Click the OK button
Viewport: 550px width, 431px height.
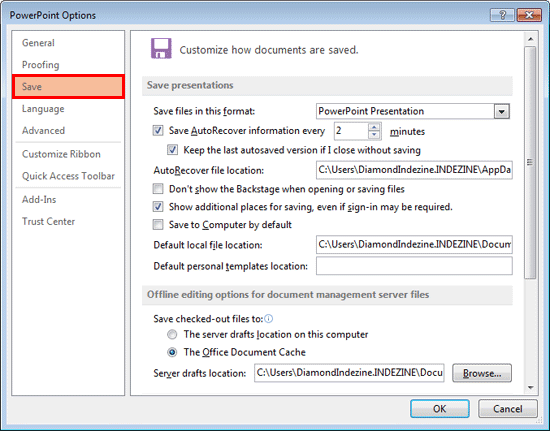tap(440, 409)
